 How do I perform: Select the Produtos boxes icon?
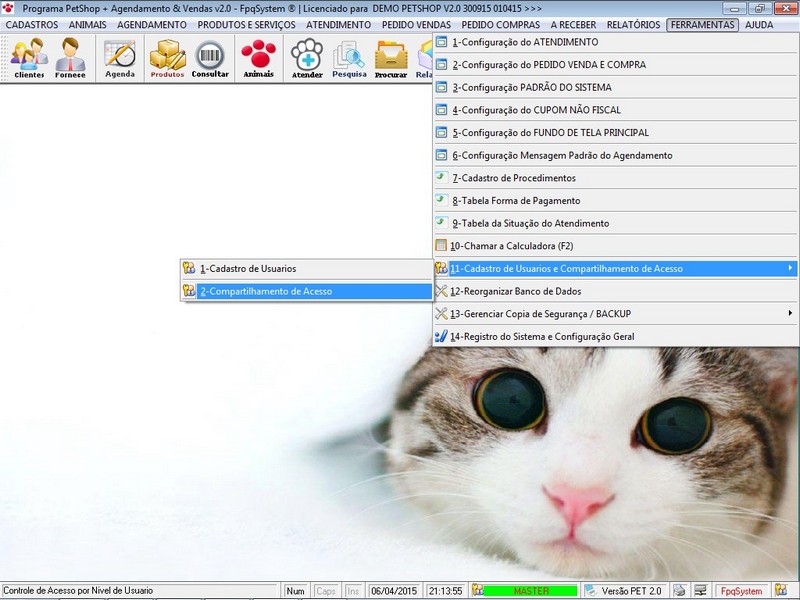[167, 58]
